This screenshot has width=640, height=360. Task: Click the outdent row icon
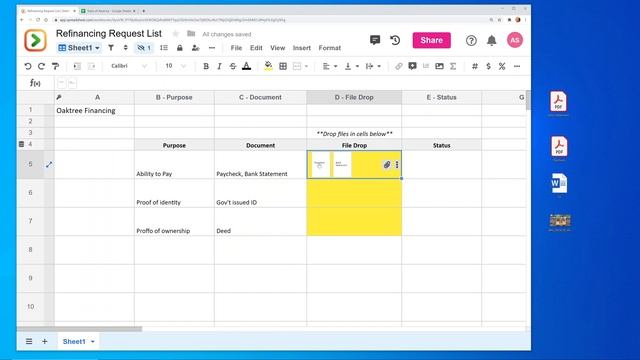point(91,66)
